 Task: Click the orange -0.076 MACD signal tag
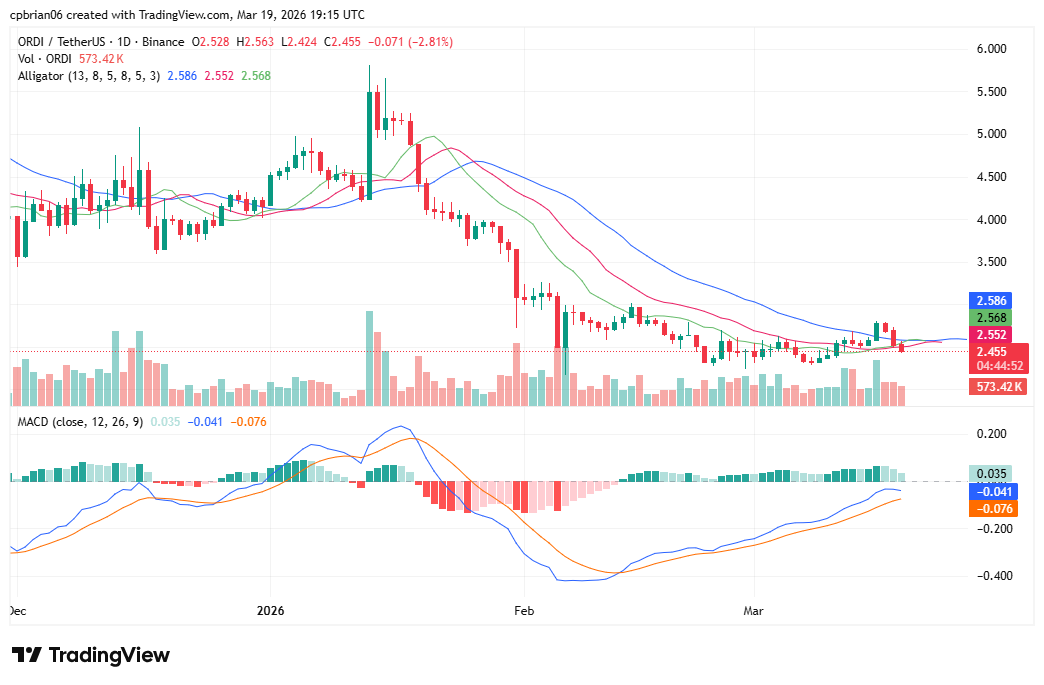pos(992,508)
